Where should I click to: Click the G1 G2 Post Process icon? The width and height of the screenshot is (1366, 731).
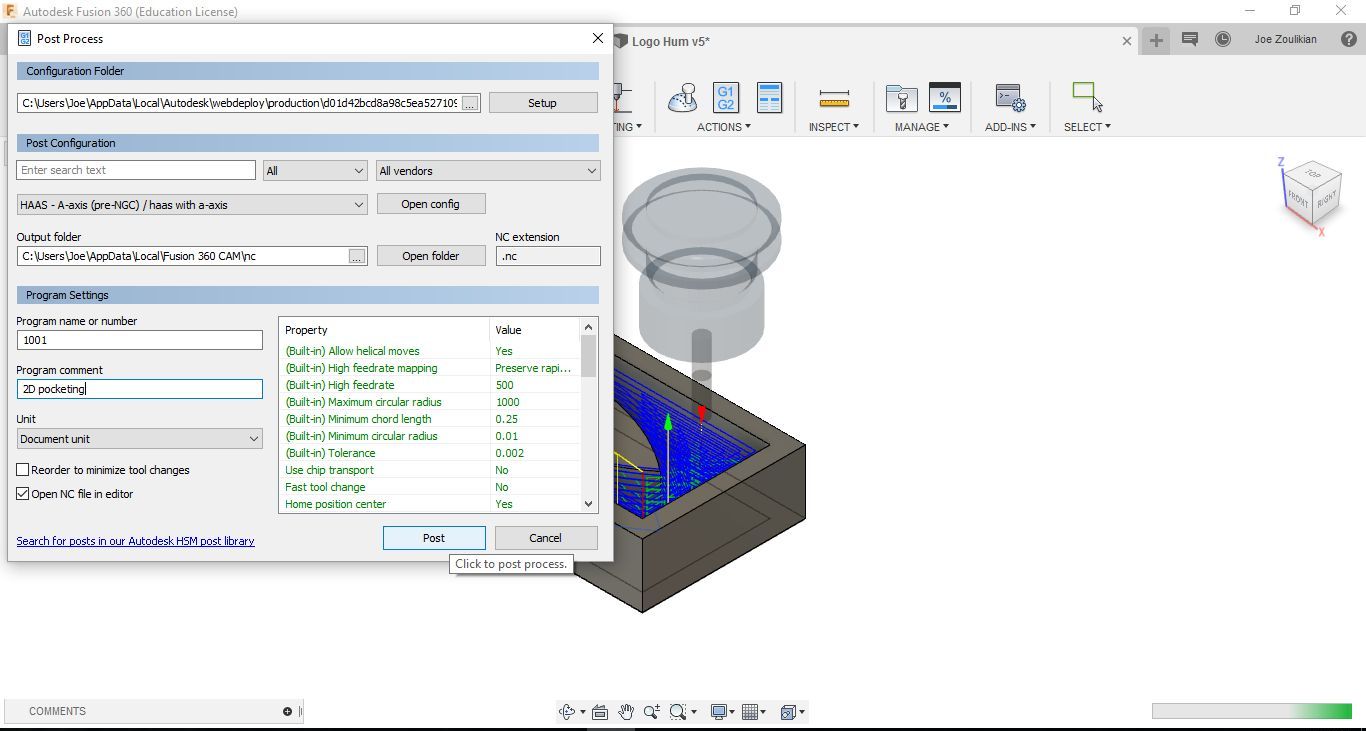coord(726,98)
